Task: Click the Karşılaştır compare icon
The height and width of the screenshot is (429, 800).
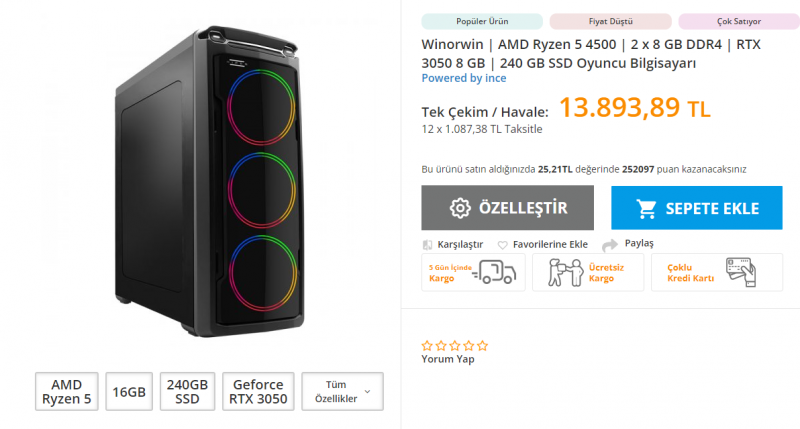Action: coord(428,245)
